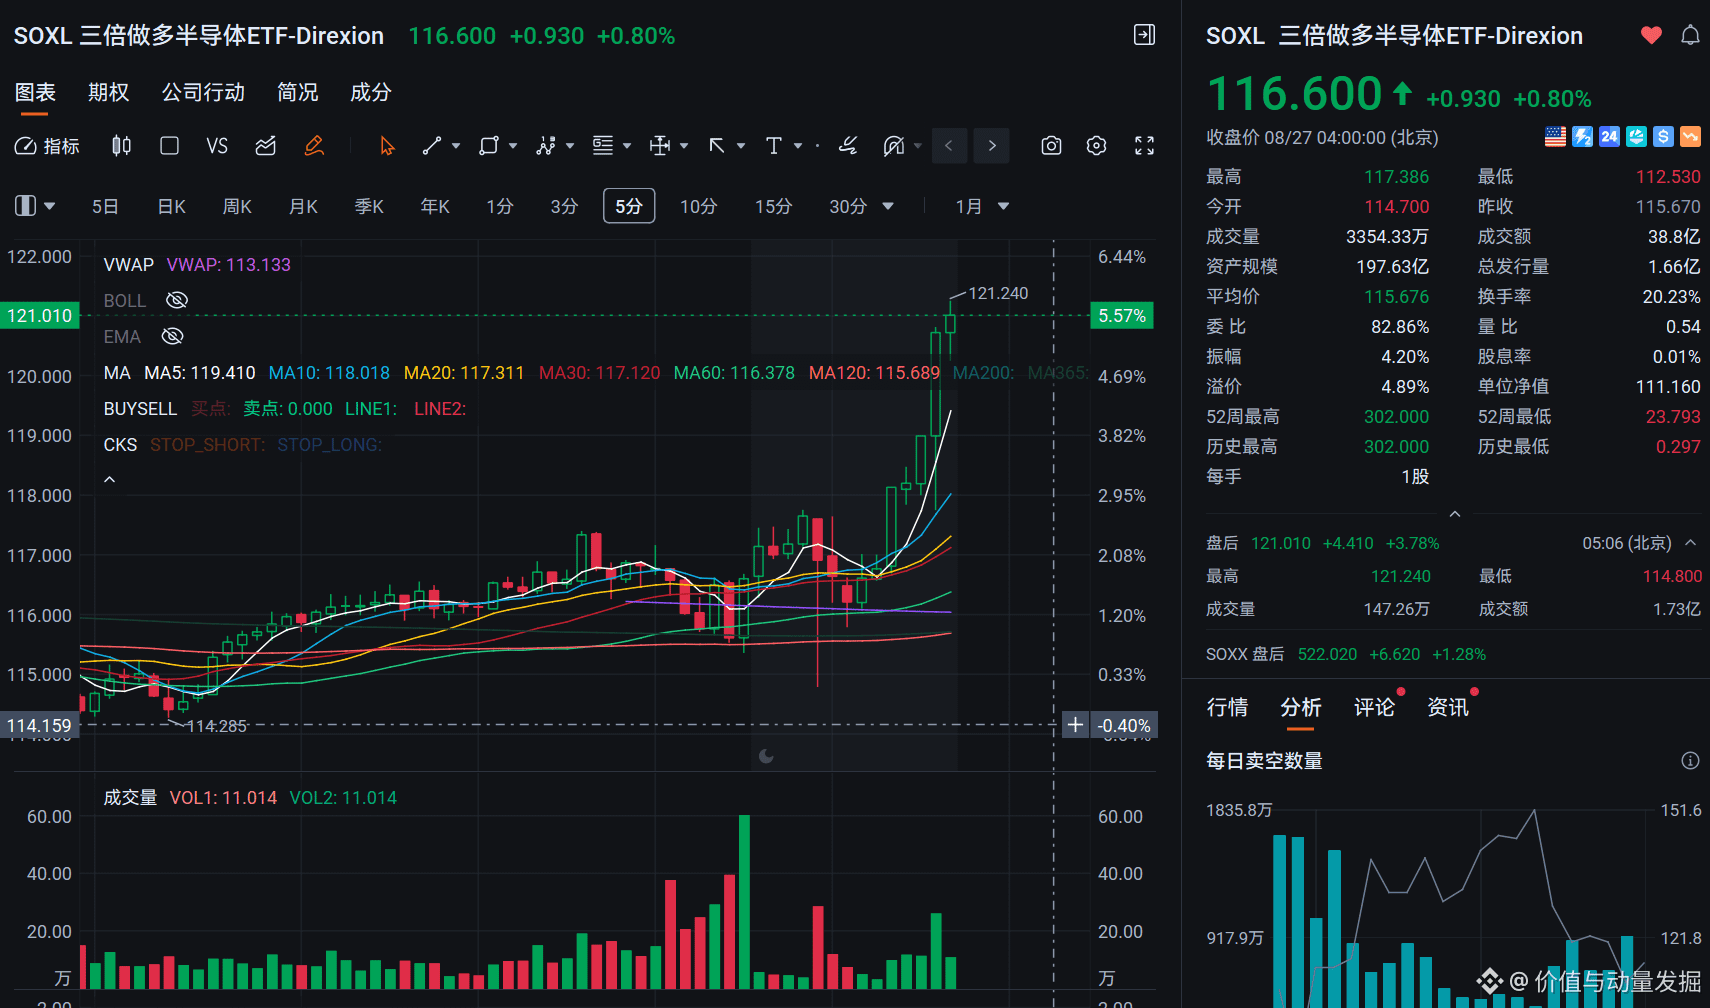The image size is (1710, 1008).
Task: Take a chart screenshot with camera icon
Action: 1051,146
